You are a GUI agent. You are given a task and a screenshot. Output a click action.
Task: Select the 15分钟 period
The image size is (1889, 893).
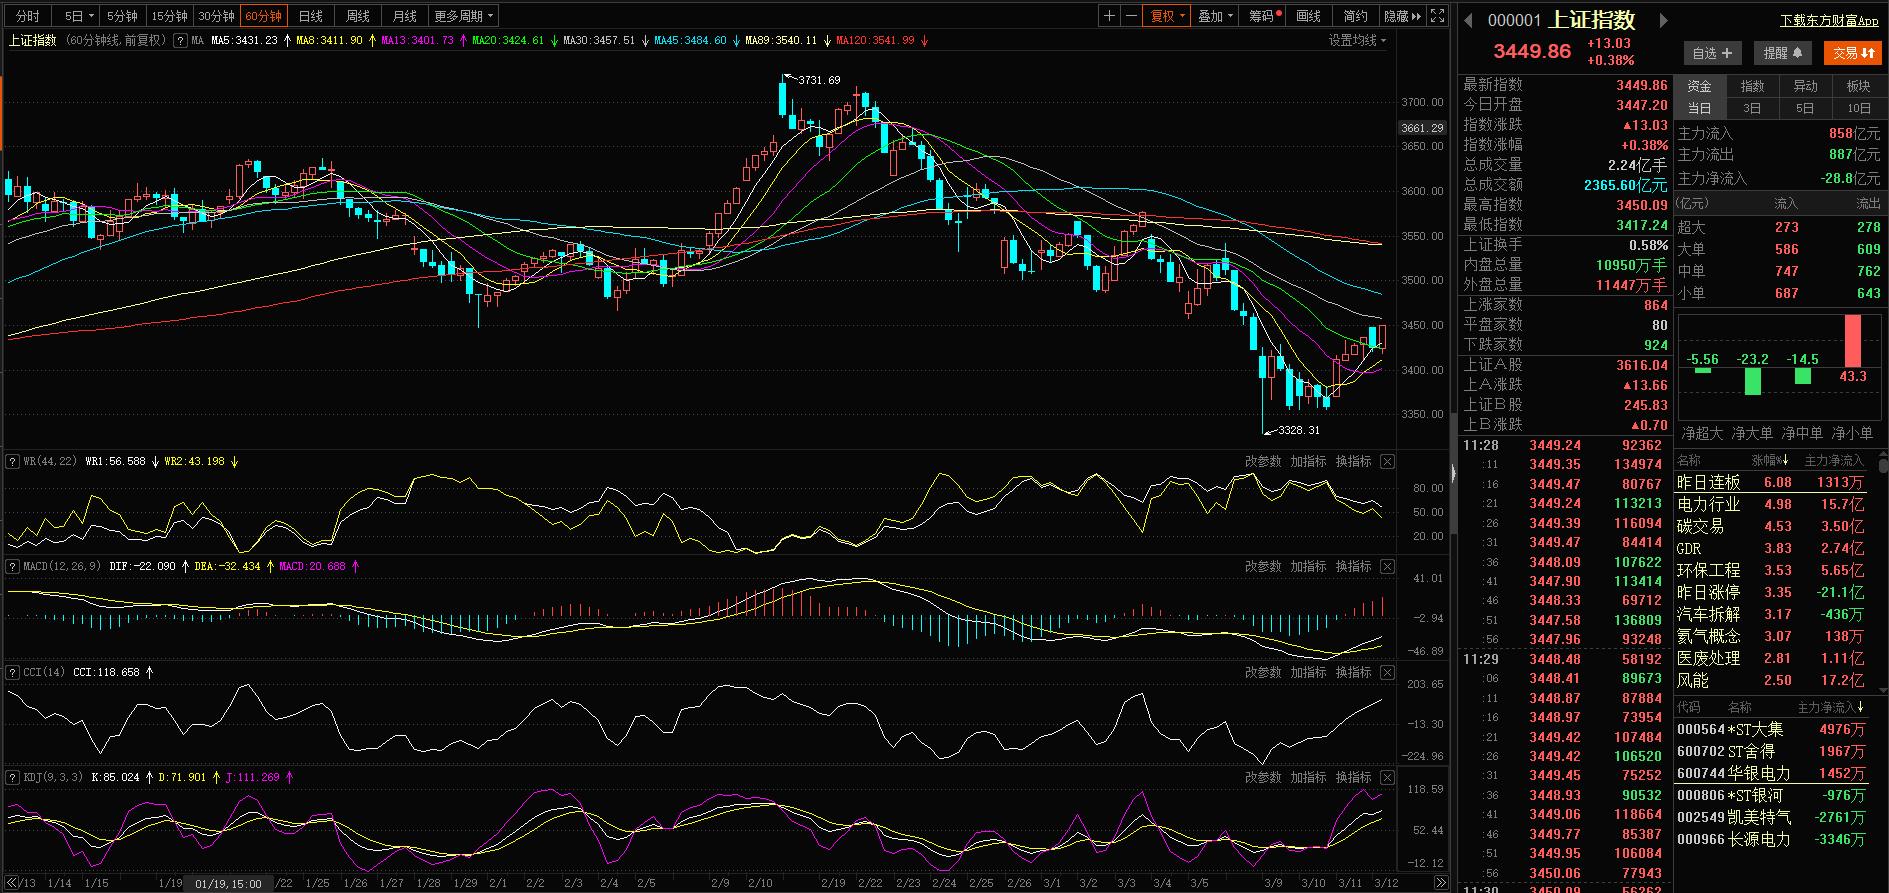pos(169,16)
